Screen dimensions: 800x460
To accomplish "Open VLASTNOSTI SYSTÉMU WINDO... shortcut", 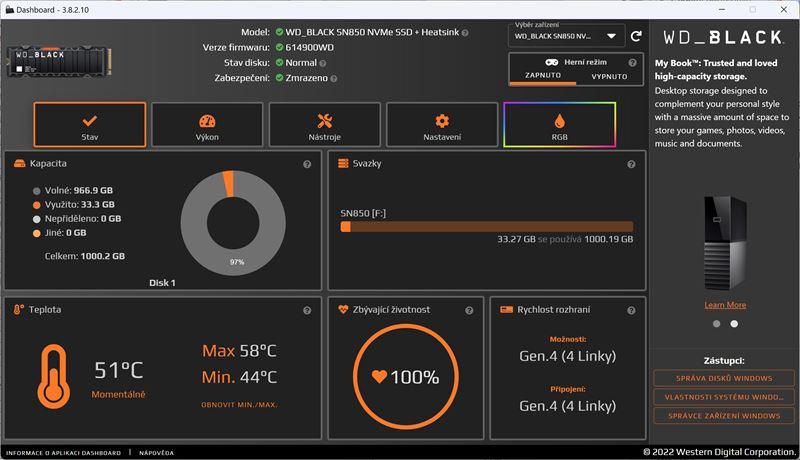I will coord(724,397).
